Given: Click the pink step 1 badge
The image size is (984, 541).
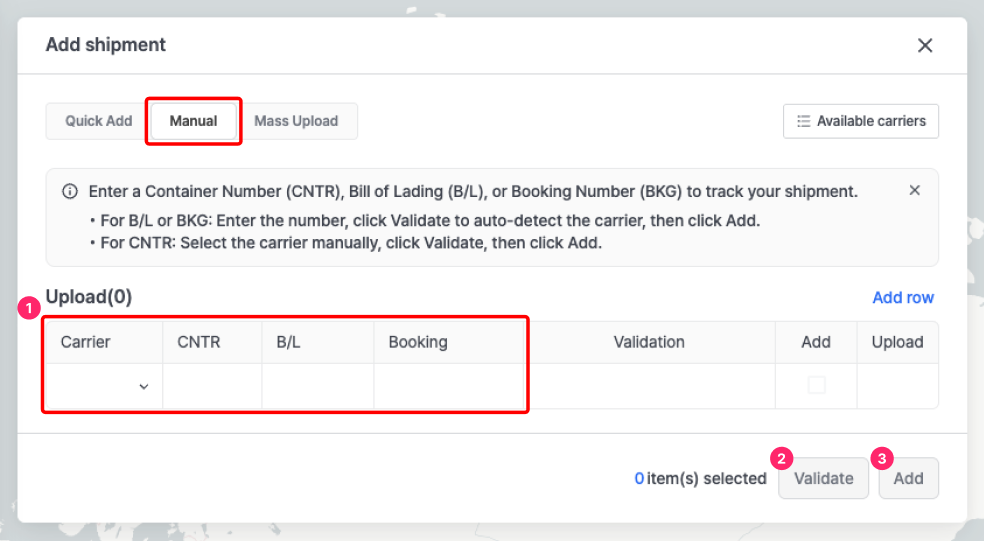Looking at the screenshot, I should 29,308.
